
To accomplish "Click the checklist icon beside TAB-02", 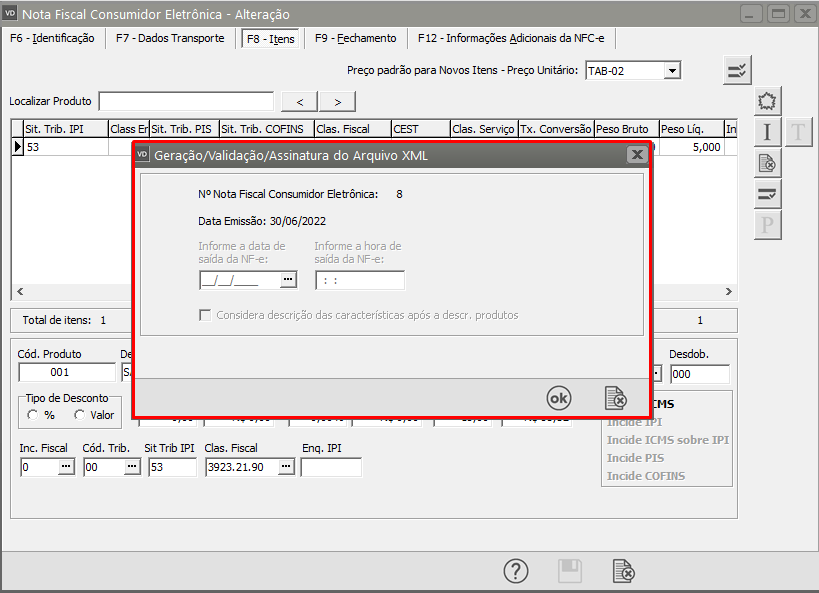I will (737, 71).
